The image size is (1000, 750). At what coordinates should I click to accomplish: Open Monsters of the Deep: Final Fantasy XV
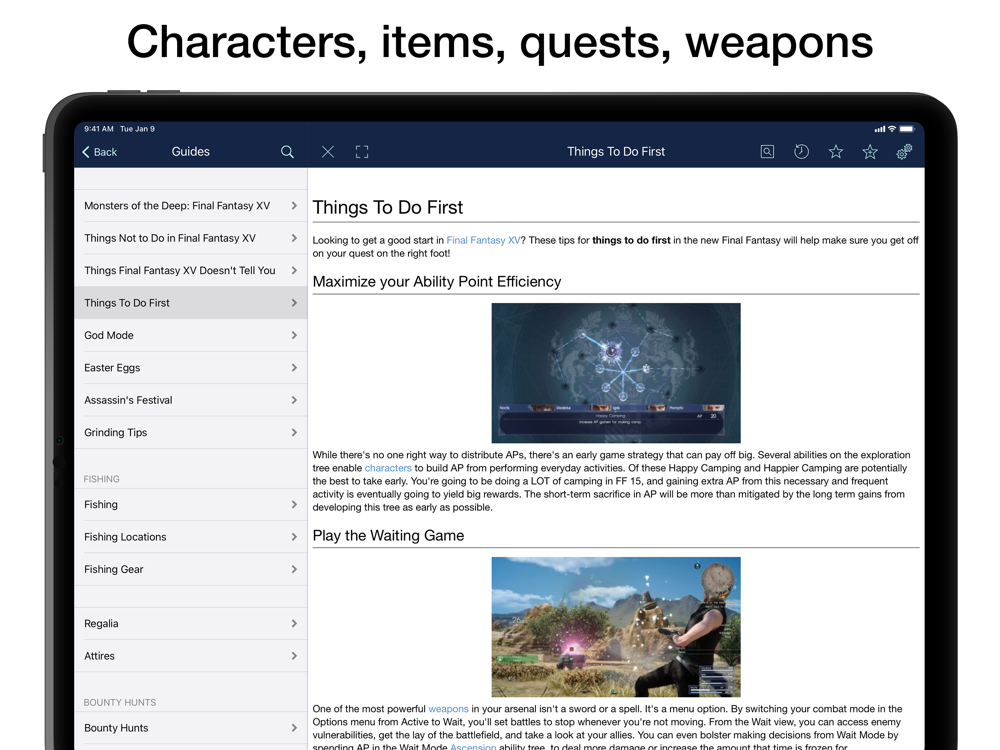[191, 206]
